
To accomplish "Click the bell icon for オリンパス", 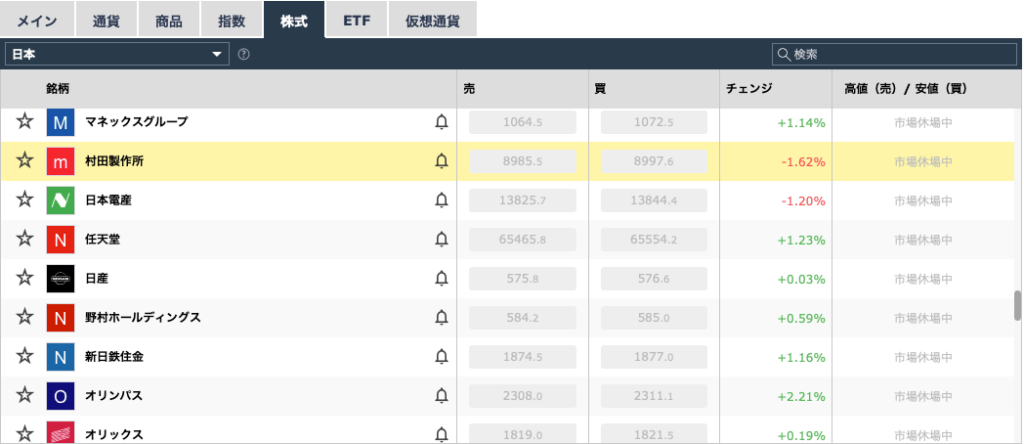I will click(441, 396).
